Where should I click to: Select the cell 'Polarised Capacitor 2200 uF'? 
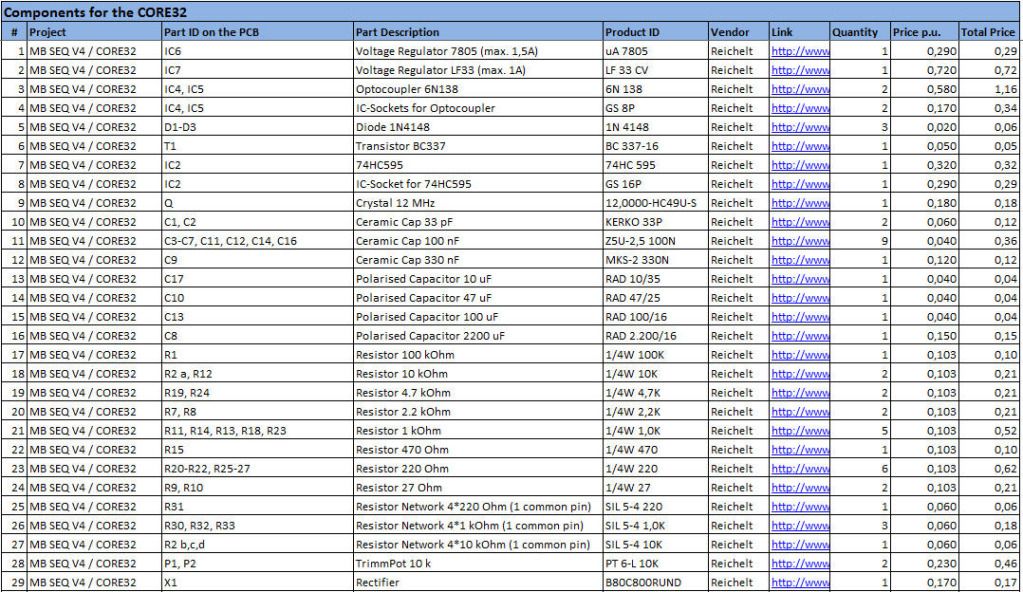[478, 335]
